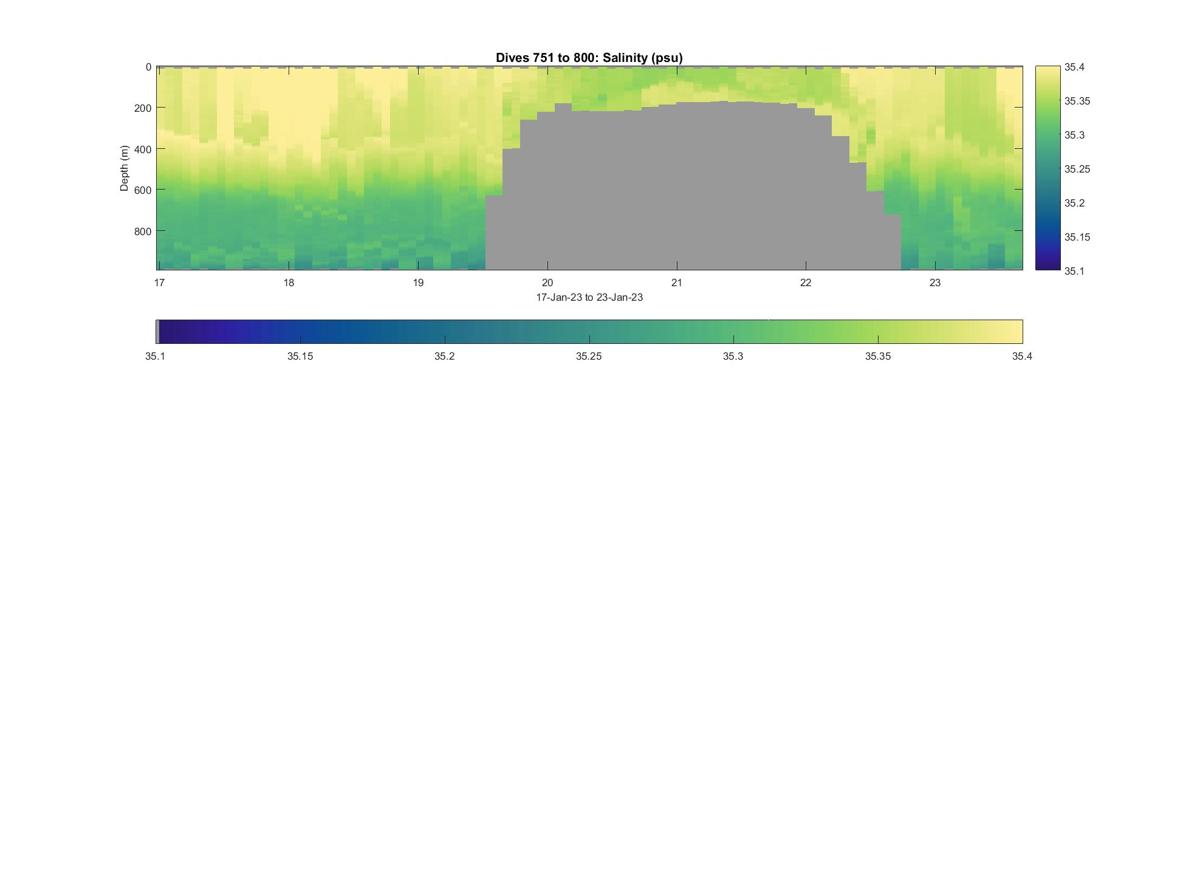Pick the horizontal salinity colorbar under the plot
This screenshot has height=885, width=1200.
pos(589,332)
